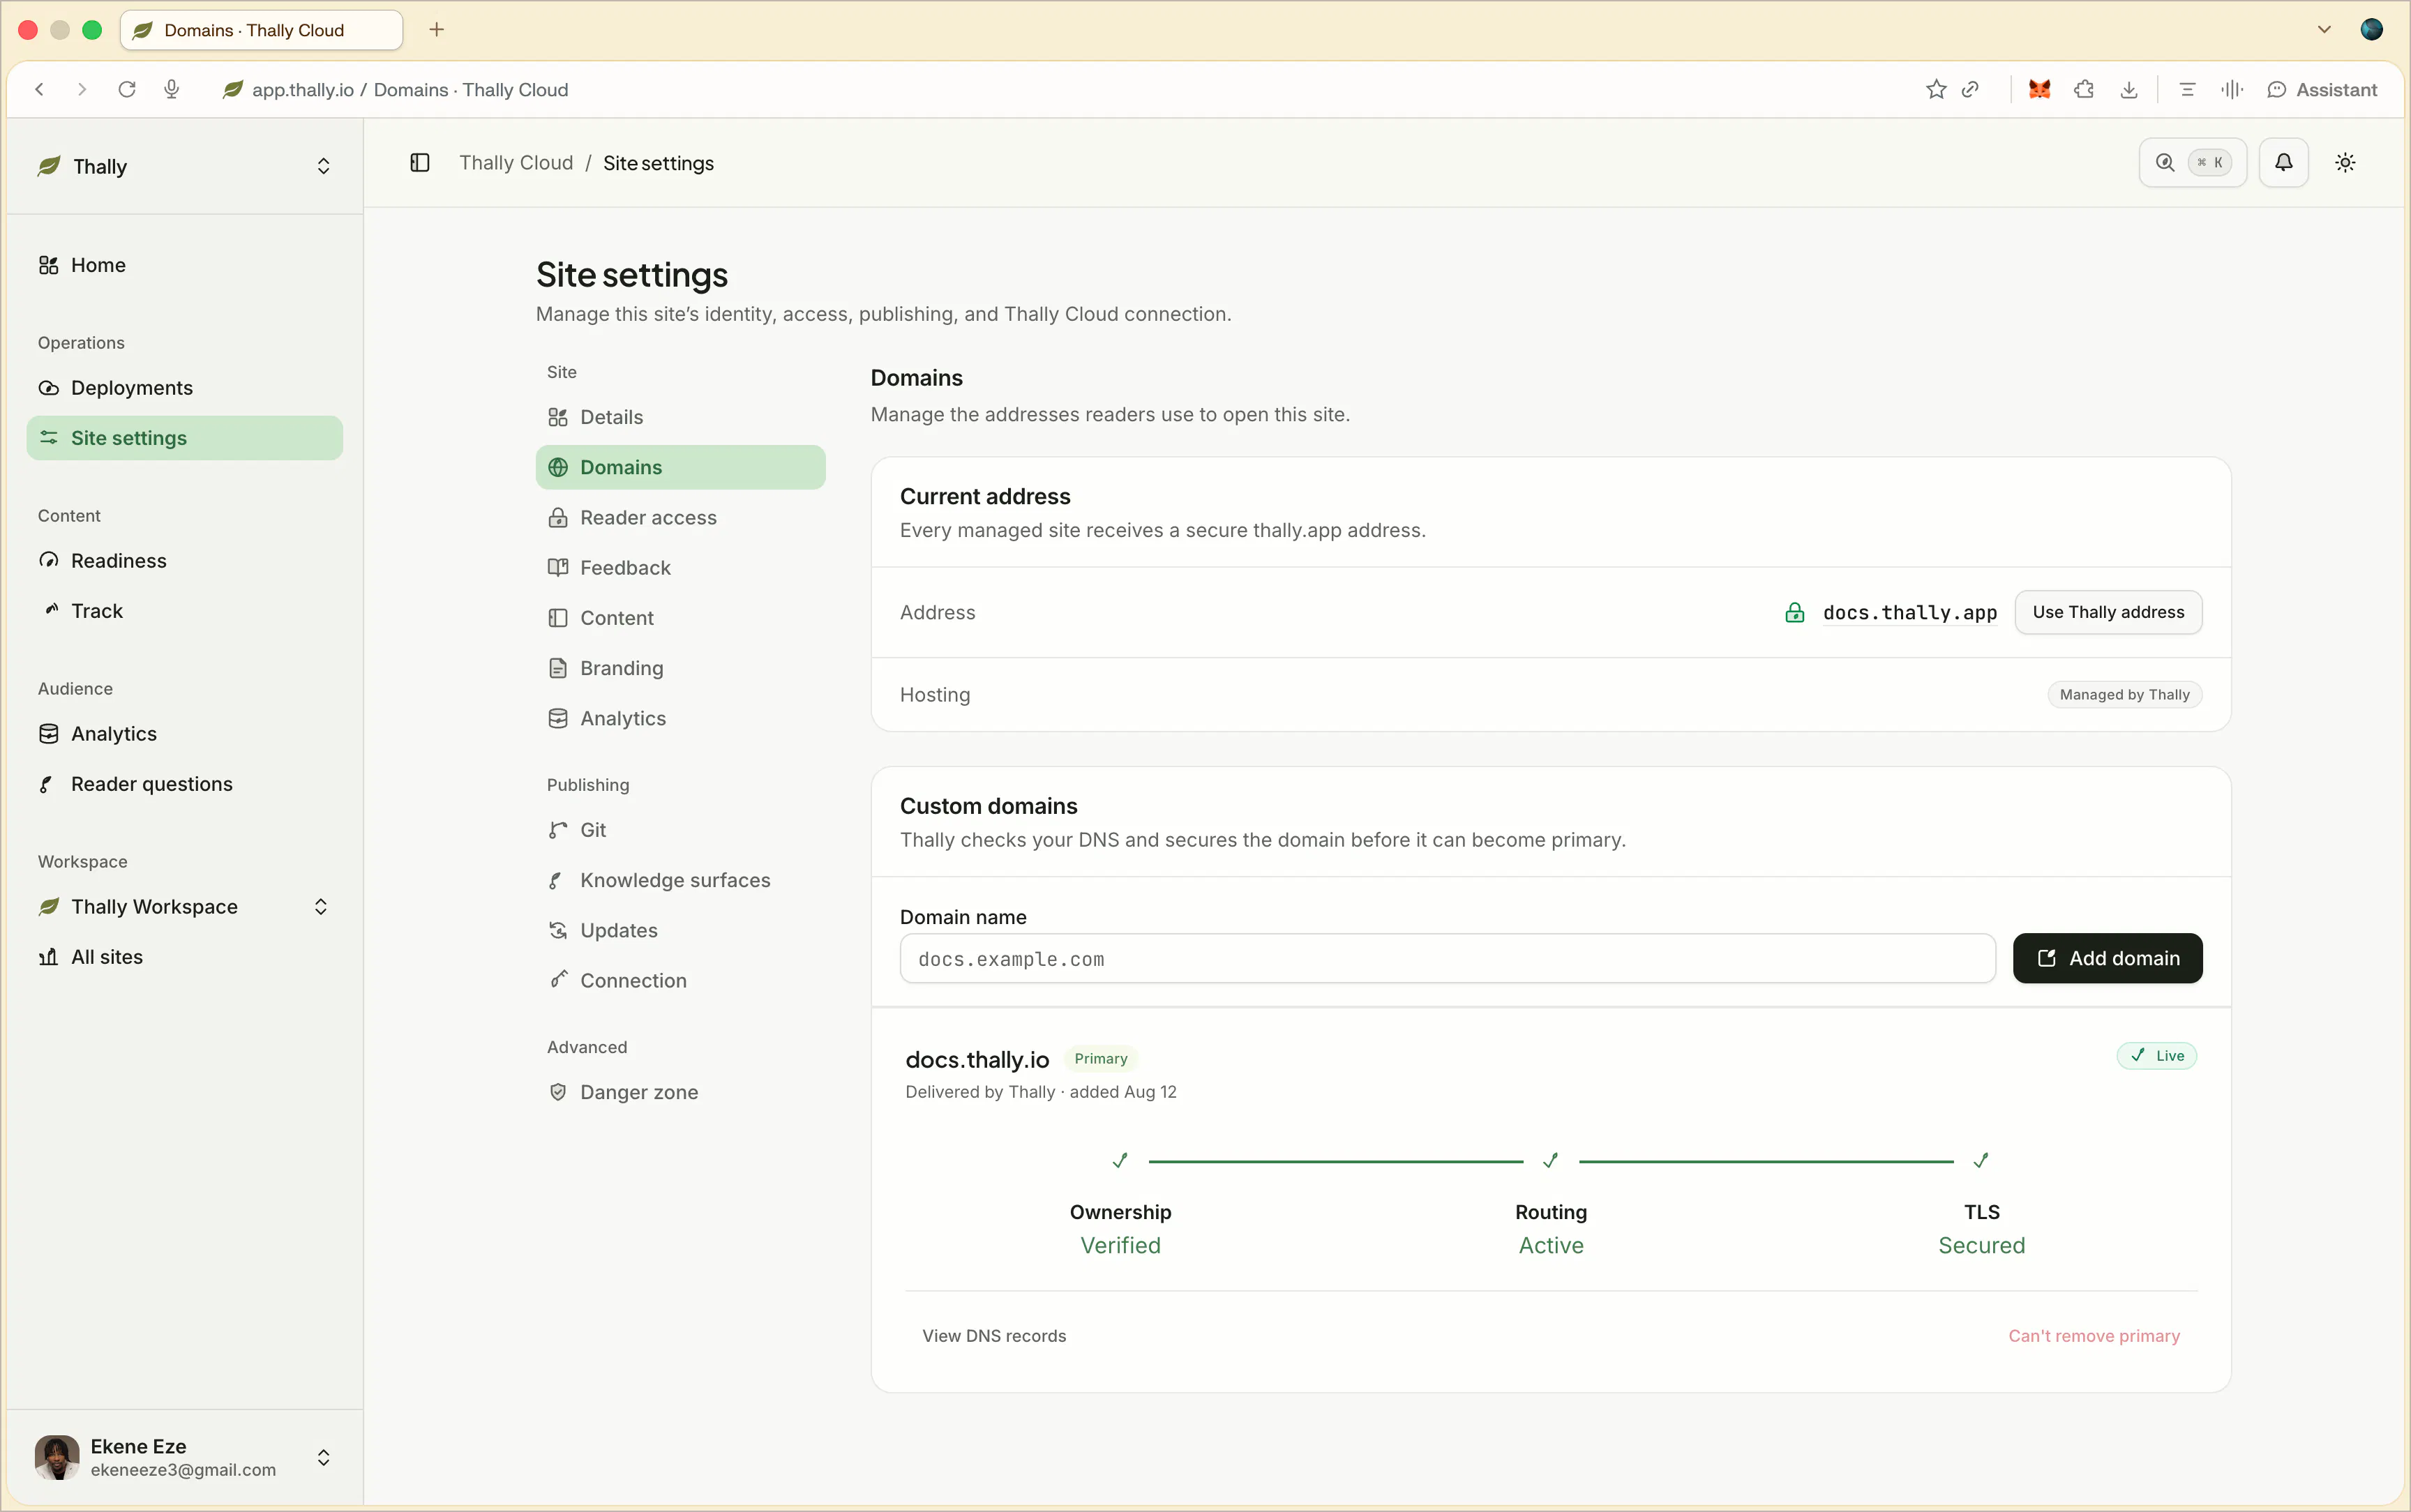Image resolution: width=2411 pixels, height=1512 pixels.
Task: Open the Thally organization switcher
Action: pyautogui.click(x=185, y=166)
